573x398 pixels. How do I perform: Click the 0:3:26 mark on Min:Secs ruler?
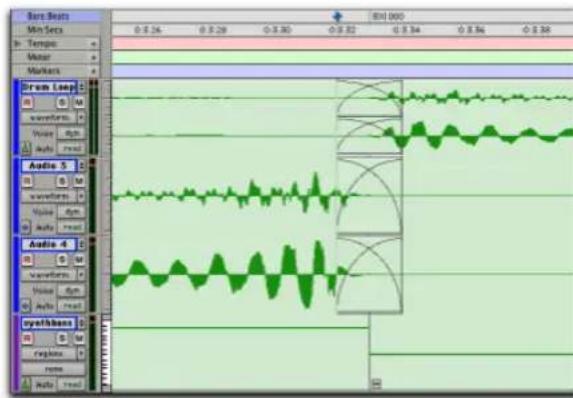[147, 30]
